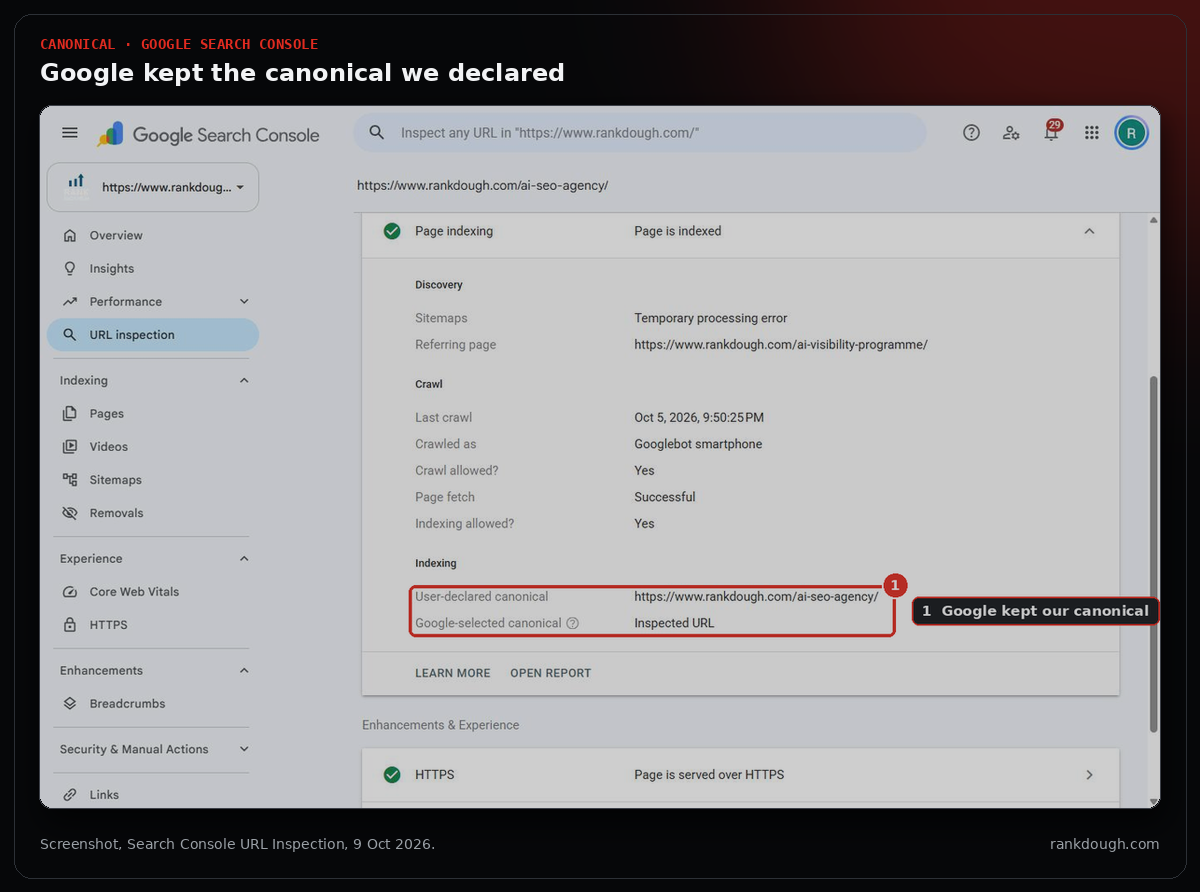Click user-declared canonical URL value
The image size is (1200, 892).
pos(756,597)
